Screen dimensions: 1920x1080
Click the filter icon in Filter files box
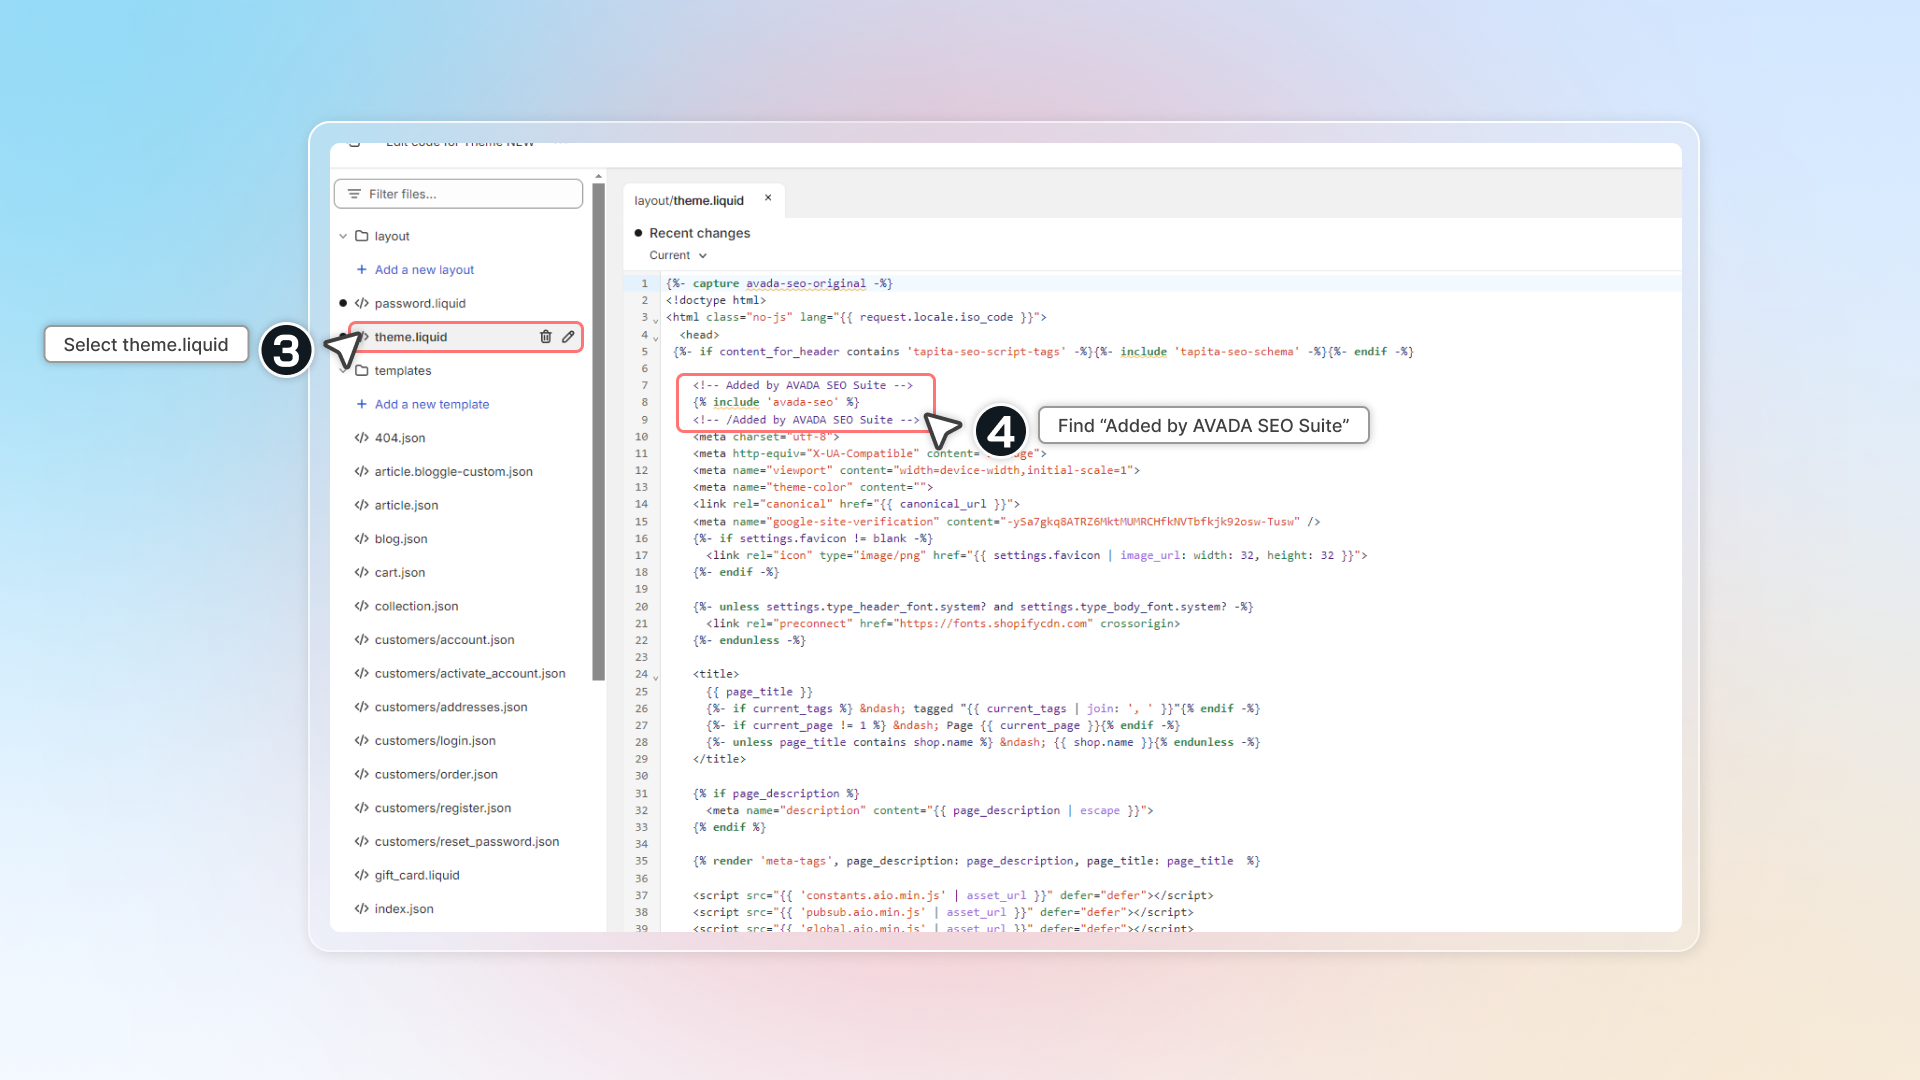pos(354,194)
